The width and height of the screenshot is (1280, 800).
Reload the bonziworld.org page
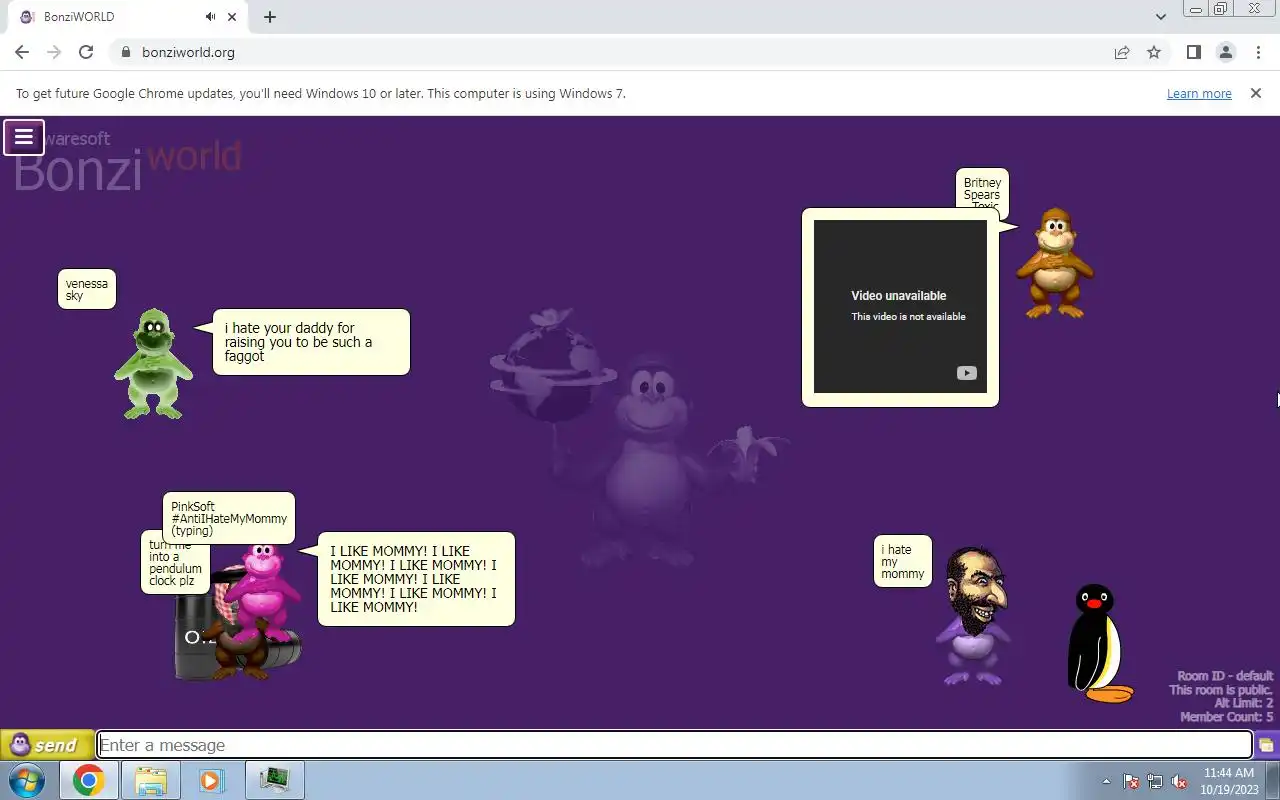click(86, 52)
